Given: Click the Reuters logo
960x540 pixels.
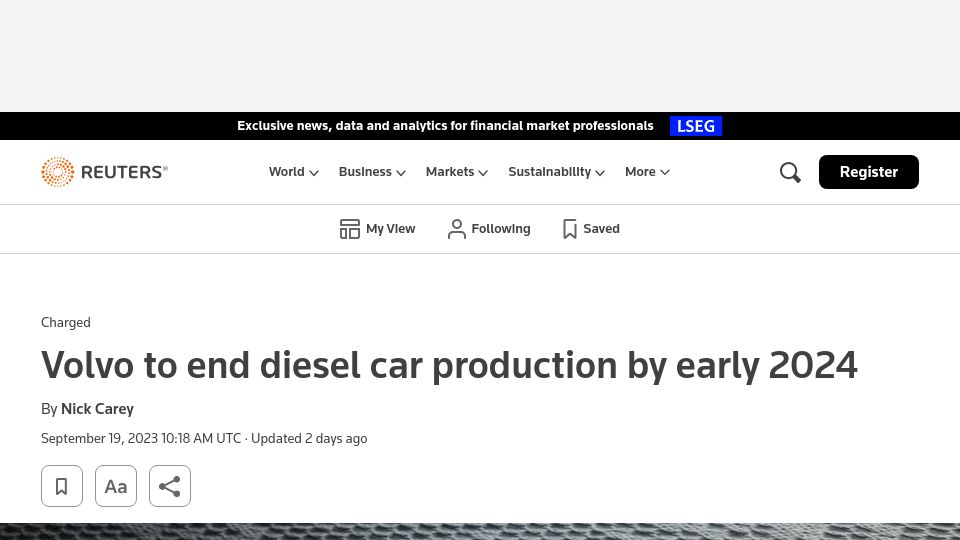Looking at the screenshot, I should [104, 172].
